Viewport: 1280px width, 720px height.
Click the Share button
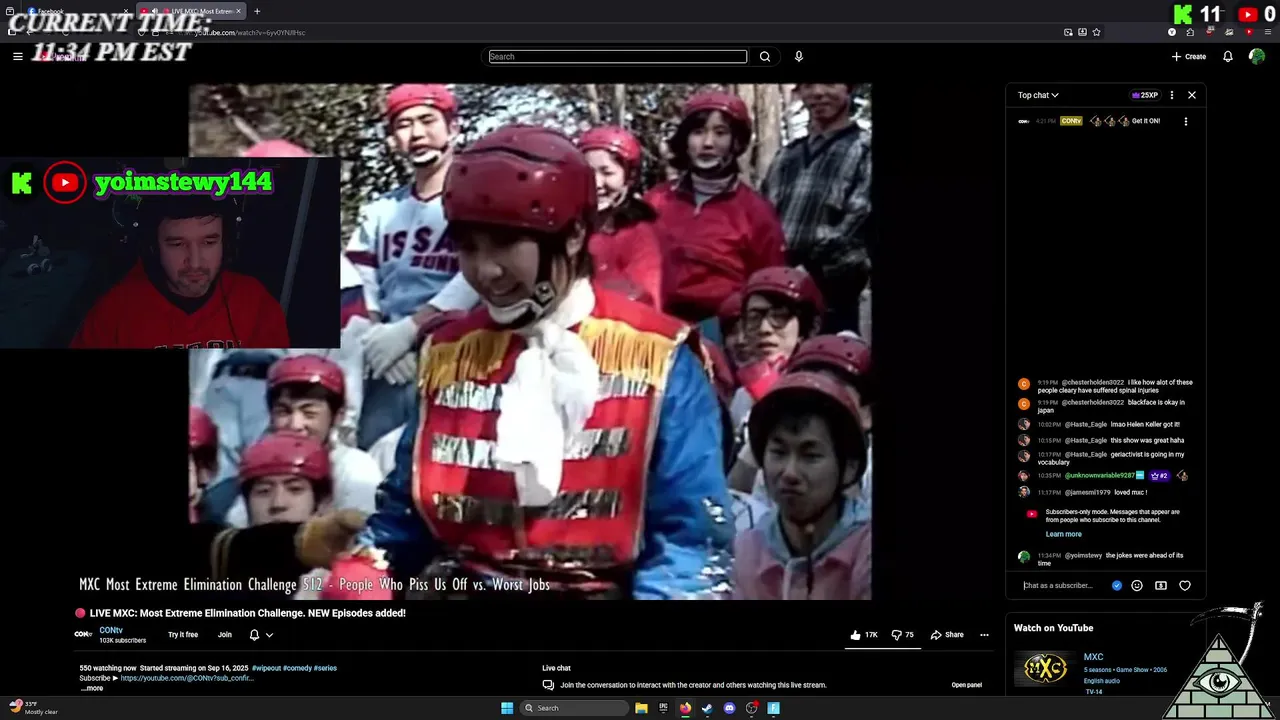click(947, 635)
